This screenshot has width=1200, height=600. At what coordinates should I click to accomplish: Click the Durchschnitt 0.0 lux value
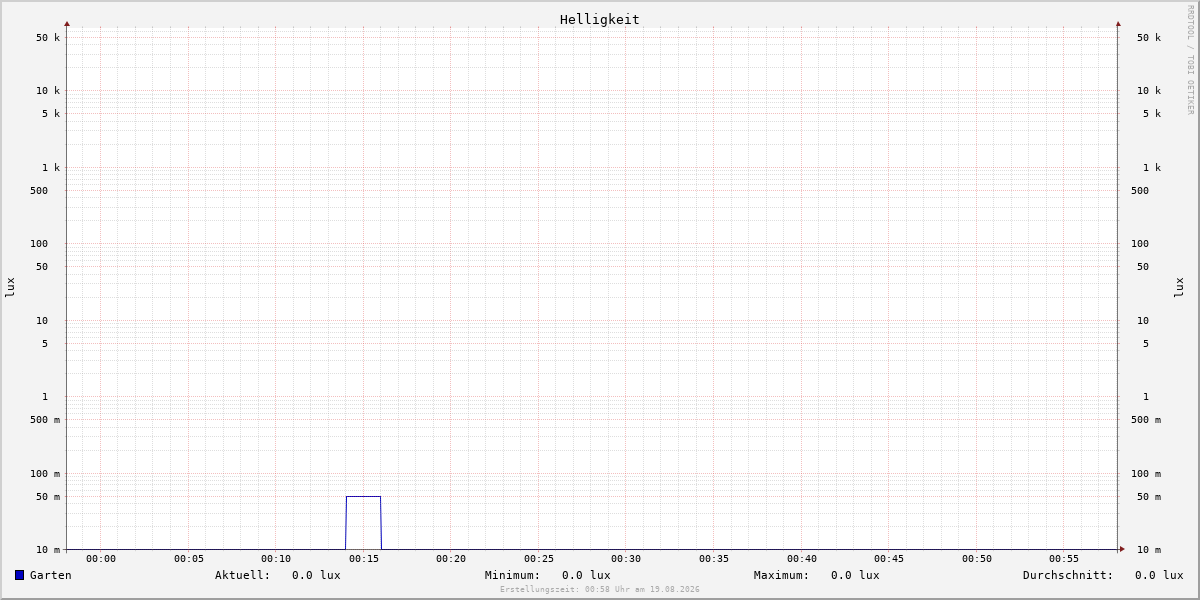point(1159,575)
